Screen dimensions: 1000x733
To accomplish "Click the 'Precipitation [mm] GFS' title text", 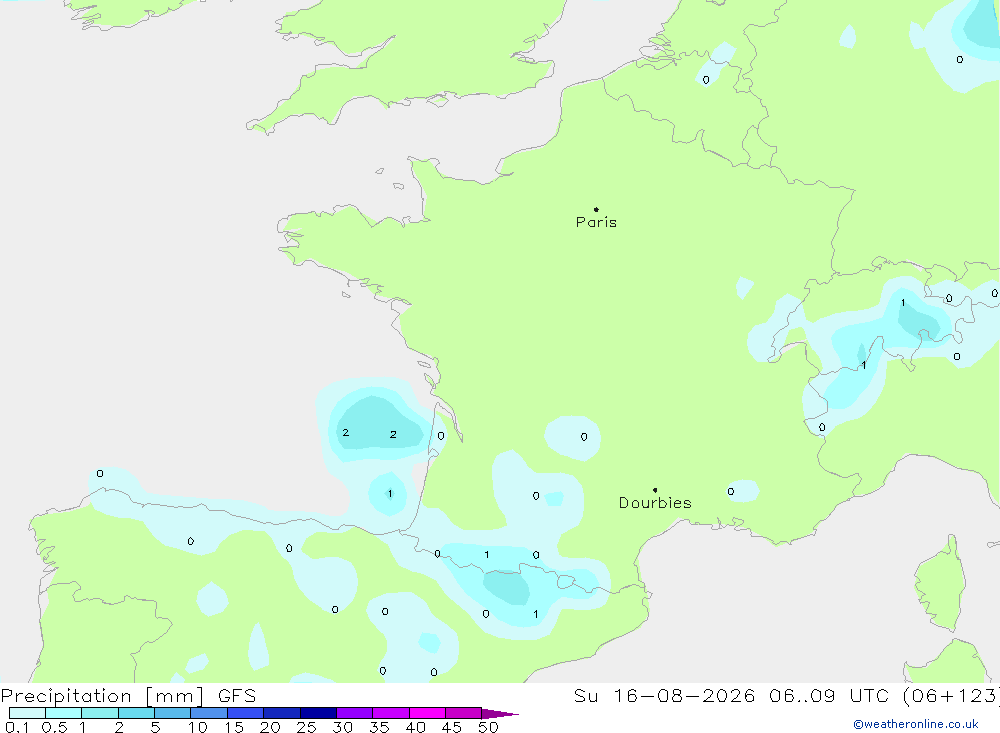I will [x=128, y=695].
